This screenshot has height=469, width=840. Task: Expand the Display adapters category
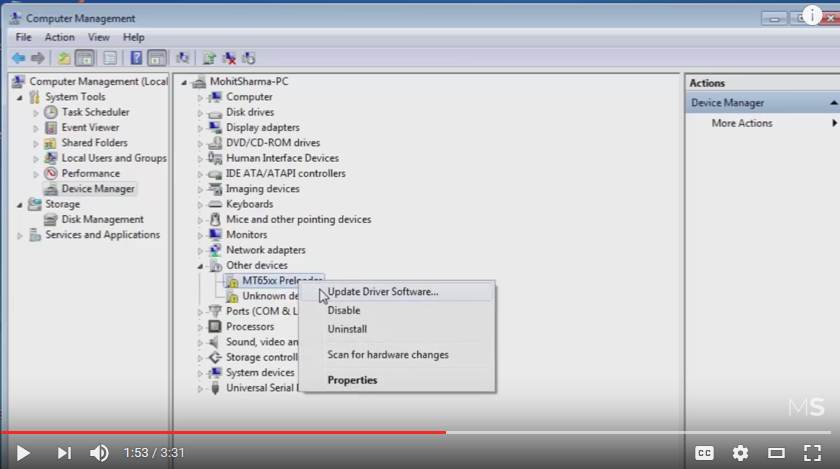(200, 128)
